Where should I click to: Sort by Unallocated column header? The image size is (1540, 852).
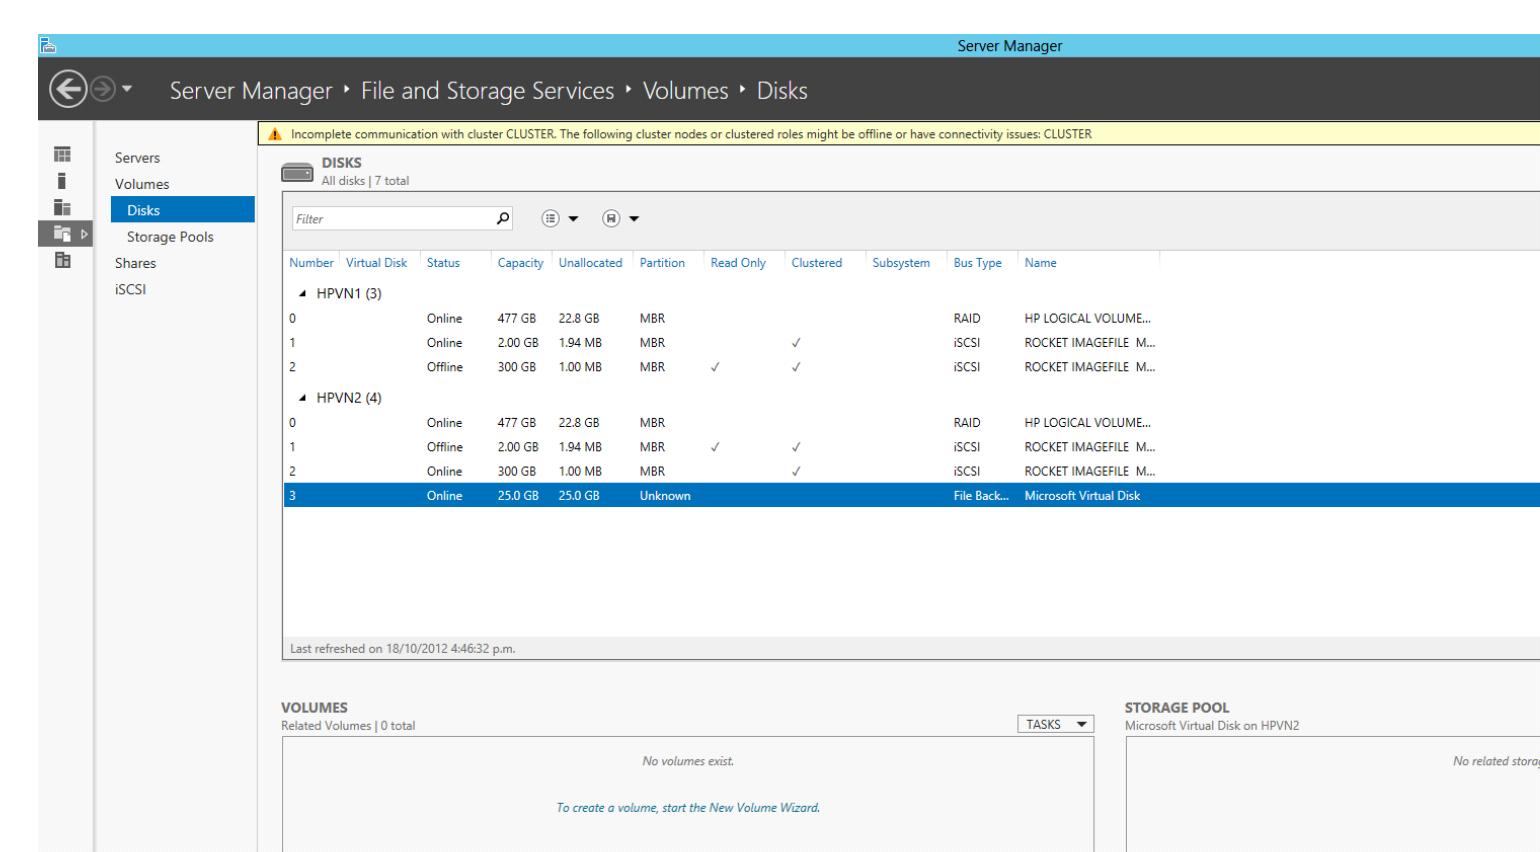tap(590, 263)
